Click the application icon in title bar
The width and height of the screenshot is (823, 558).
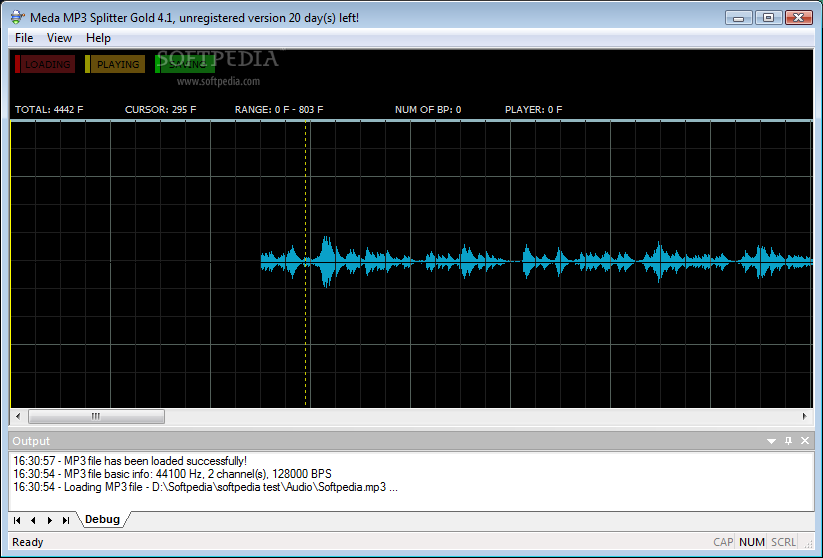click(x=17, y=17)
